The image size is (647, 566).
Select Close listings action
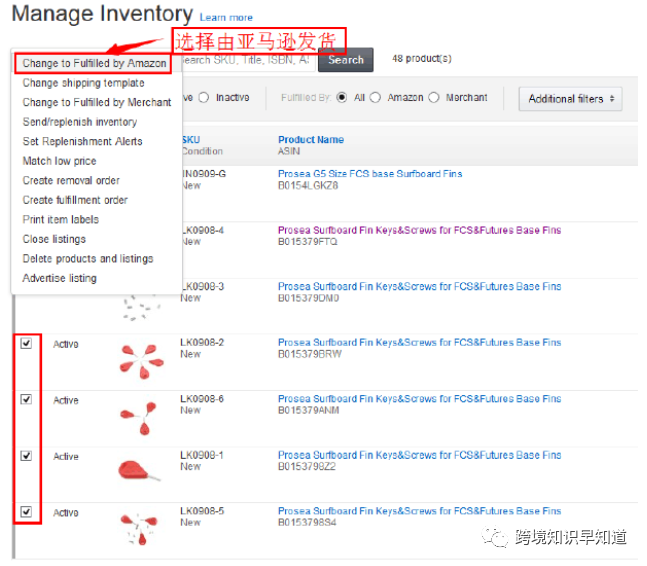(x=54, y=239)
